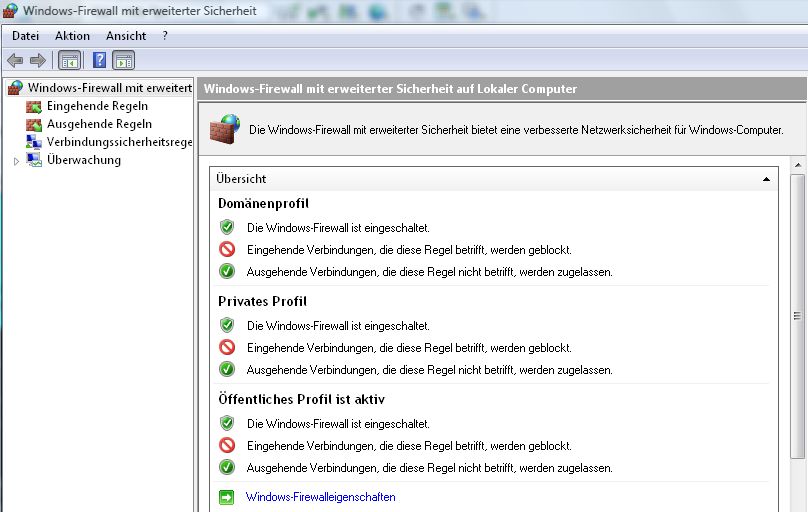The width and height of the screenshot is (808, 512).
Task: Click Domänenprofil green allowed check icon
Action: [x=227, y=271]
